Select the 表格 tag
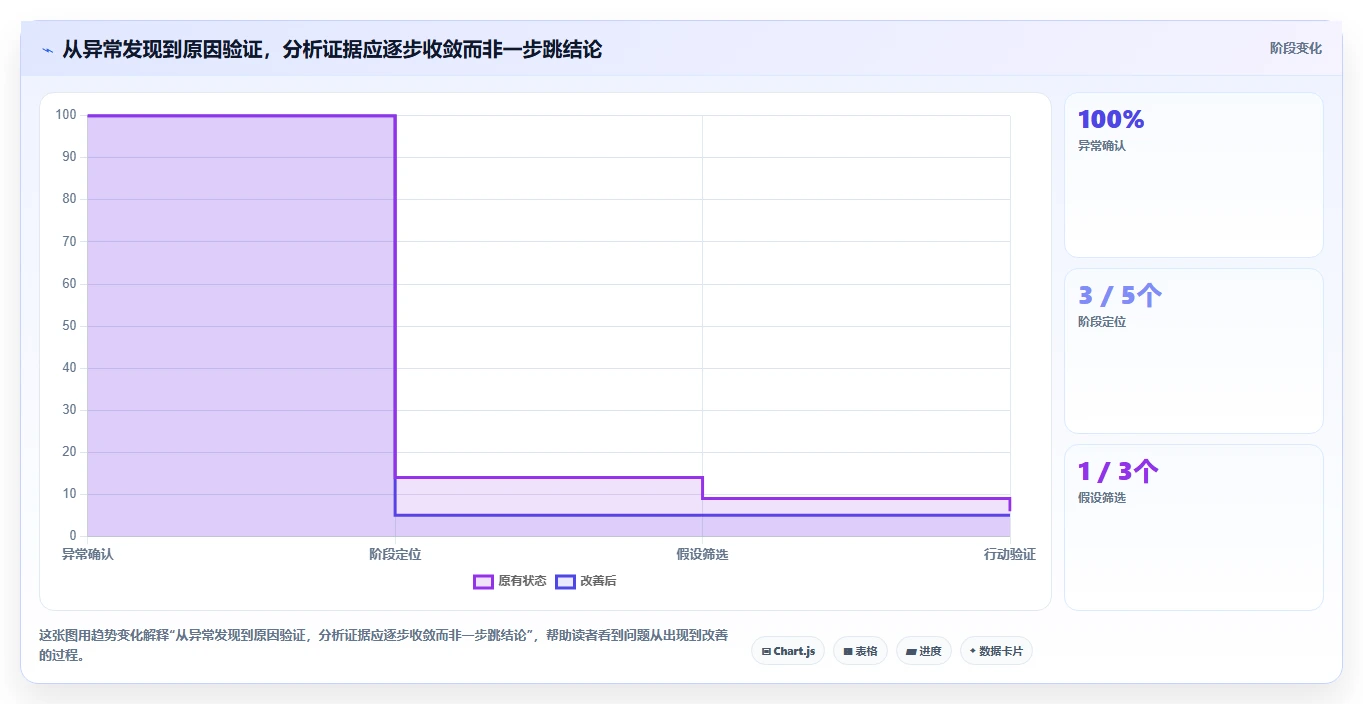This screenshot has height=704, width=1363. (860, 651)
